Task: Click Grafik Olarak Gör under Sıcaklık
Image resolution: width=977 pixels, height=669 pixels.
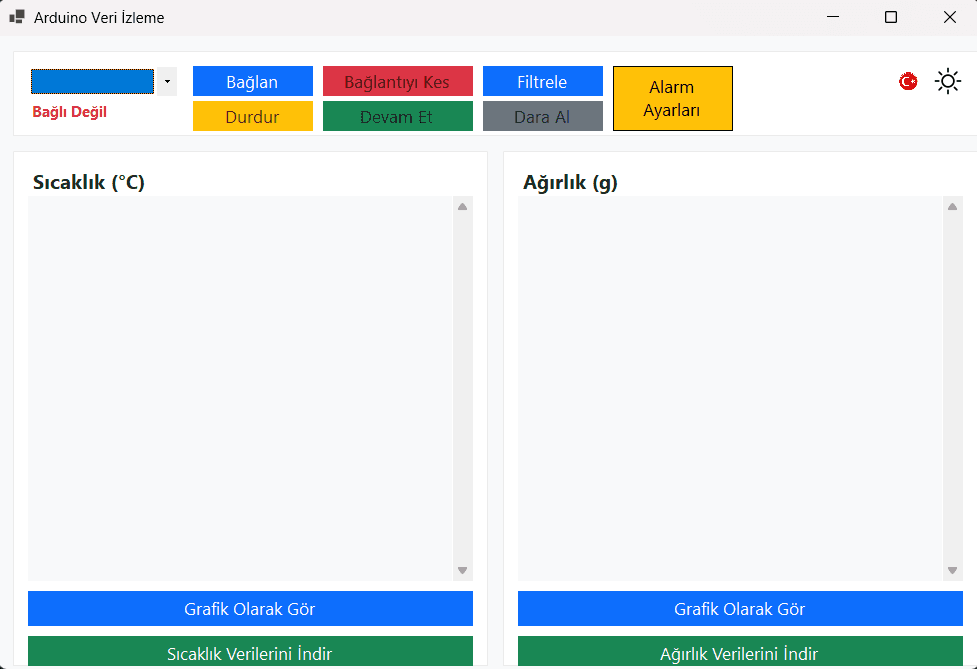Action: pos(250,608)
